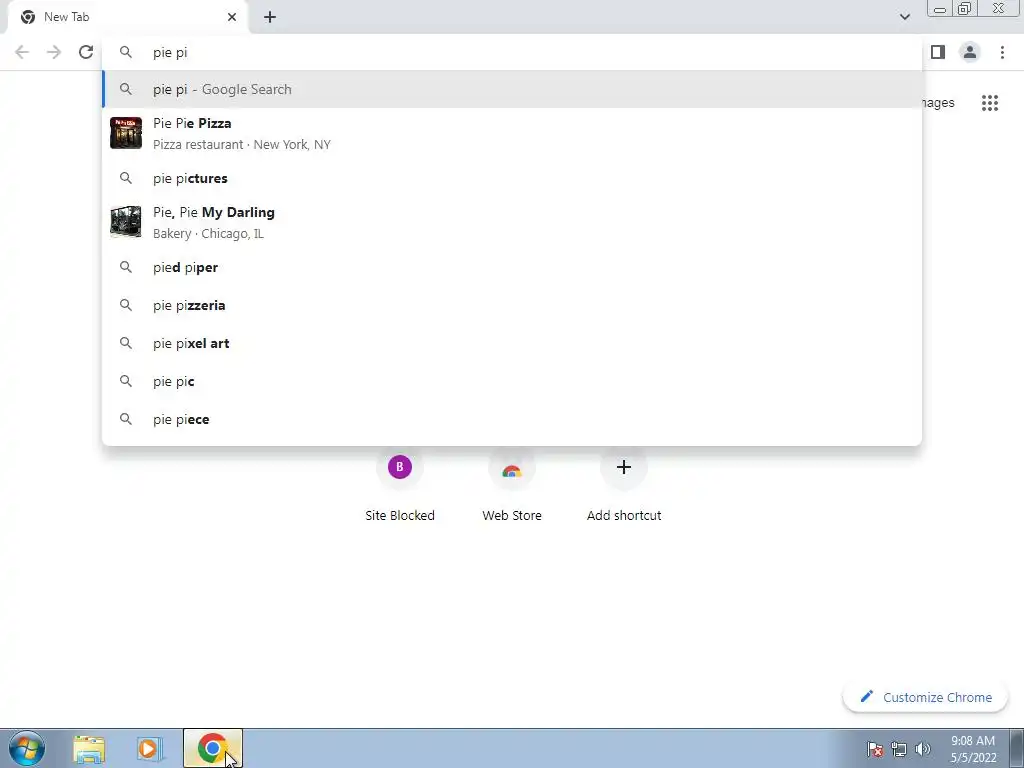
Task: Open a new tab with the plus button
Action: coord(270,17)
